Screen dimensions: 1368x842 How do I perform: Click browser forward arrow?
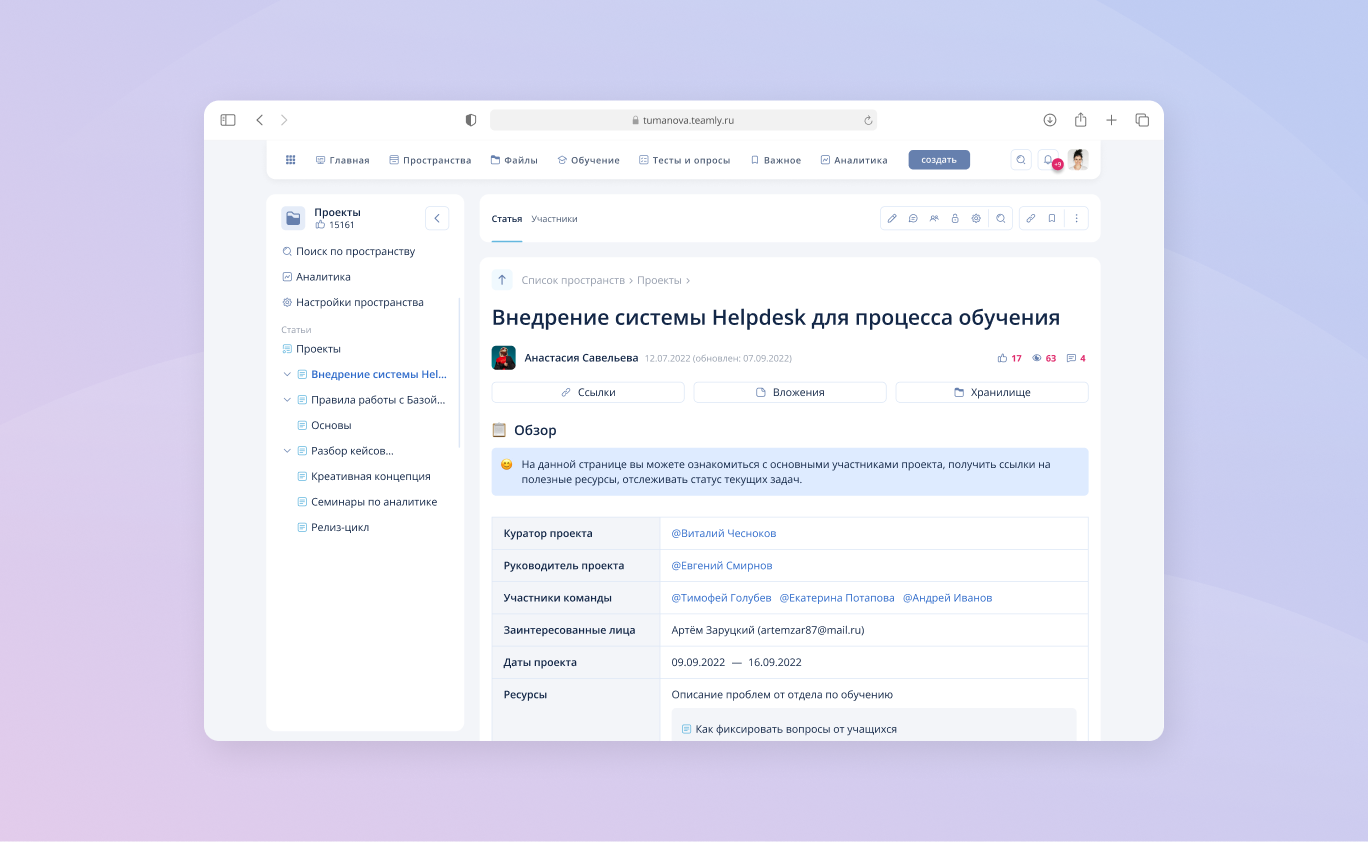pyautogui.click(x=284, y=120)
